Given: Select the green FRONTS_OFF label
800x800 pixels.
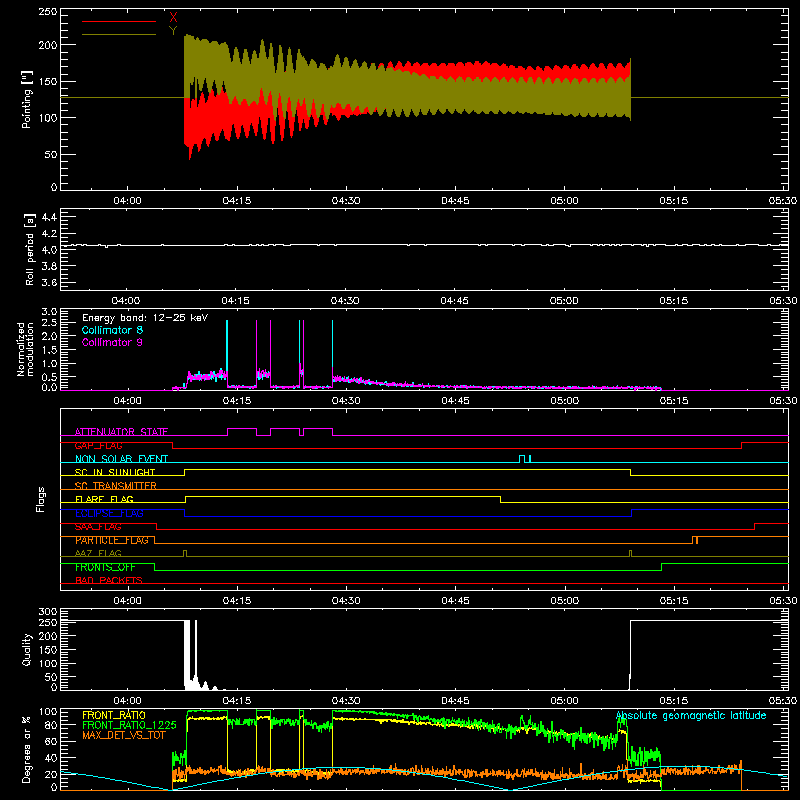Looking at the screenshot, I should (x=105, y=567).
